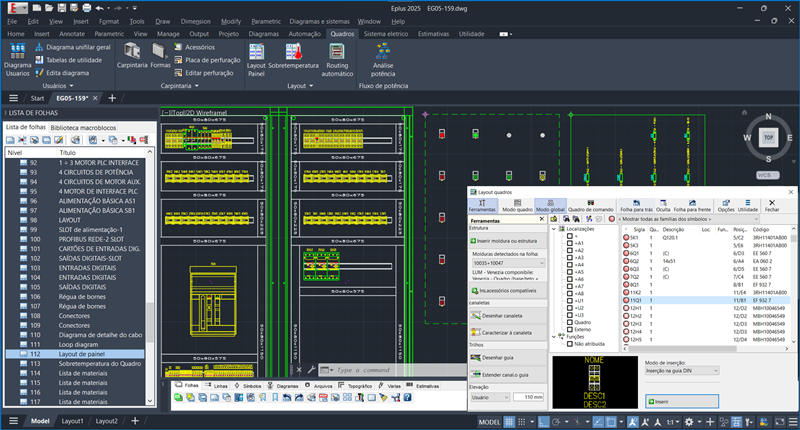Check the Não atribuída function checkbox
This screenshot has height=430, width=800.
[570, 344]
